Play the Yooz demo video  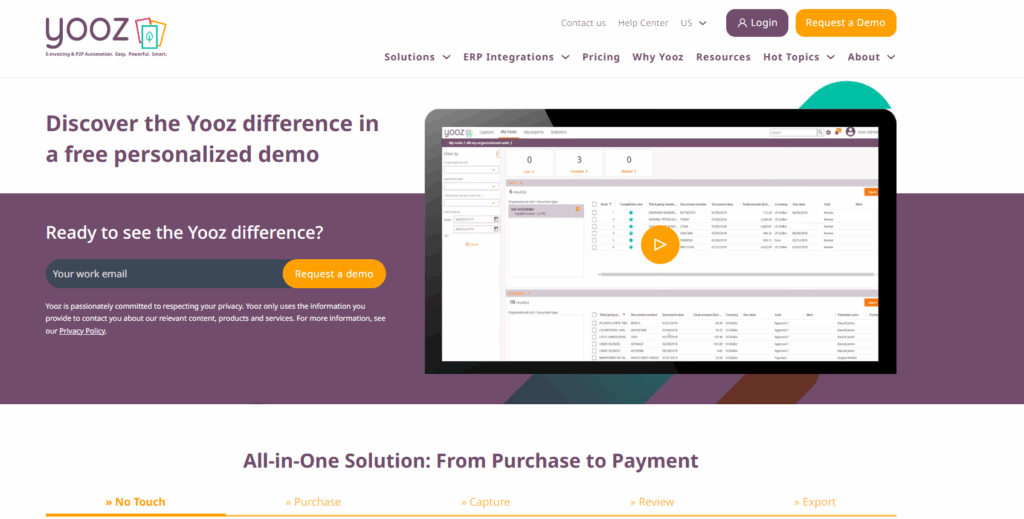point(660,245)
